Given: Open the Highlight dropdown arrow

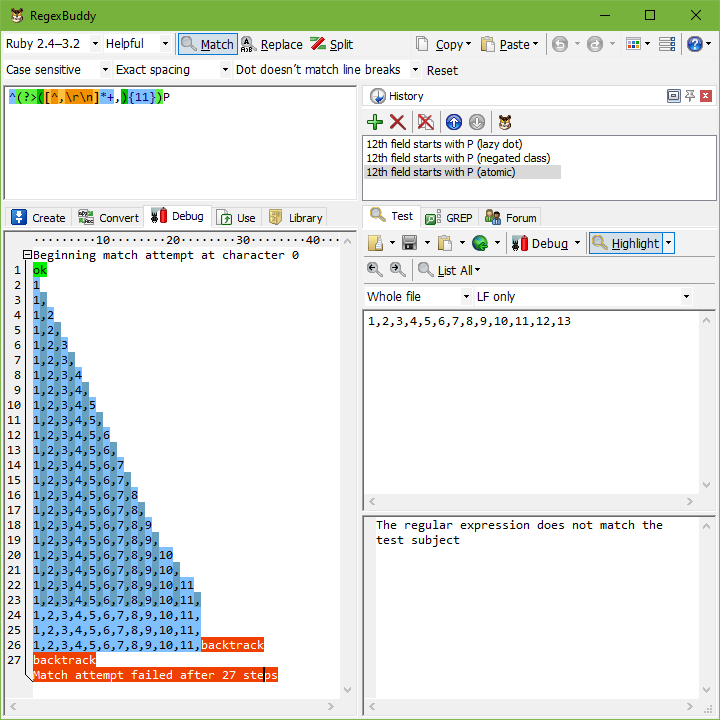Looking at the screenshot, I should (x=669, y=243).
